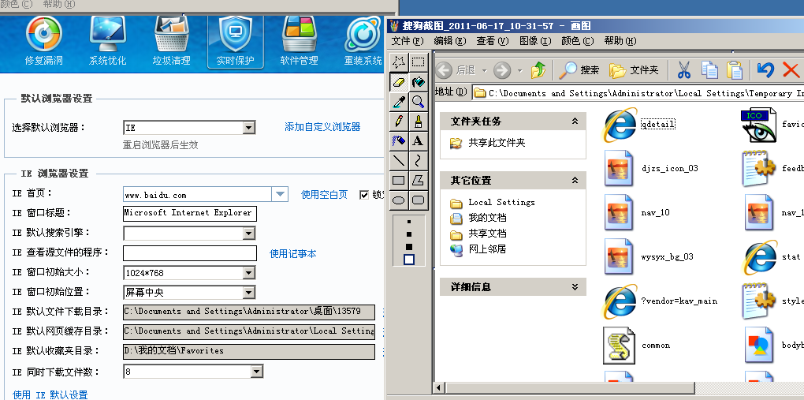Open the 编辑 (Edit) menu in Paint
The width and height of the screenshot is (804, 400).
(x=450, y=41)
